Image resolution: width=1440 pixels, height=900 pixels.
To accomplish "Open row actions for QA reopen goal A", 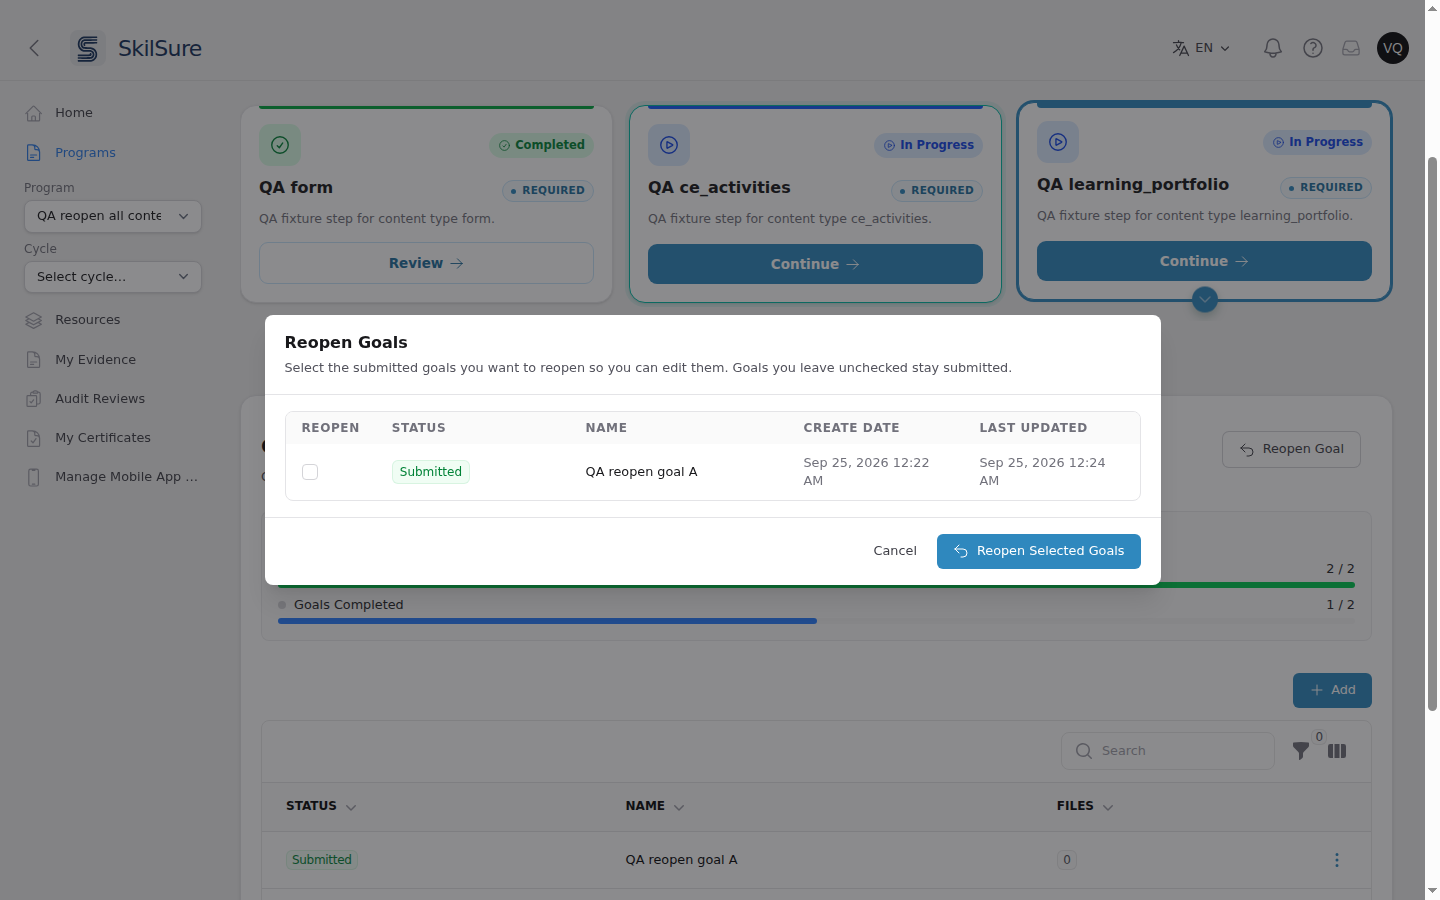I will tap(1336, 860).
